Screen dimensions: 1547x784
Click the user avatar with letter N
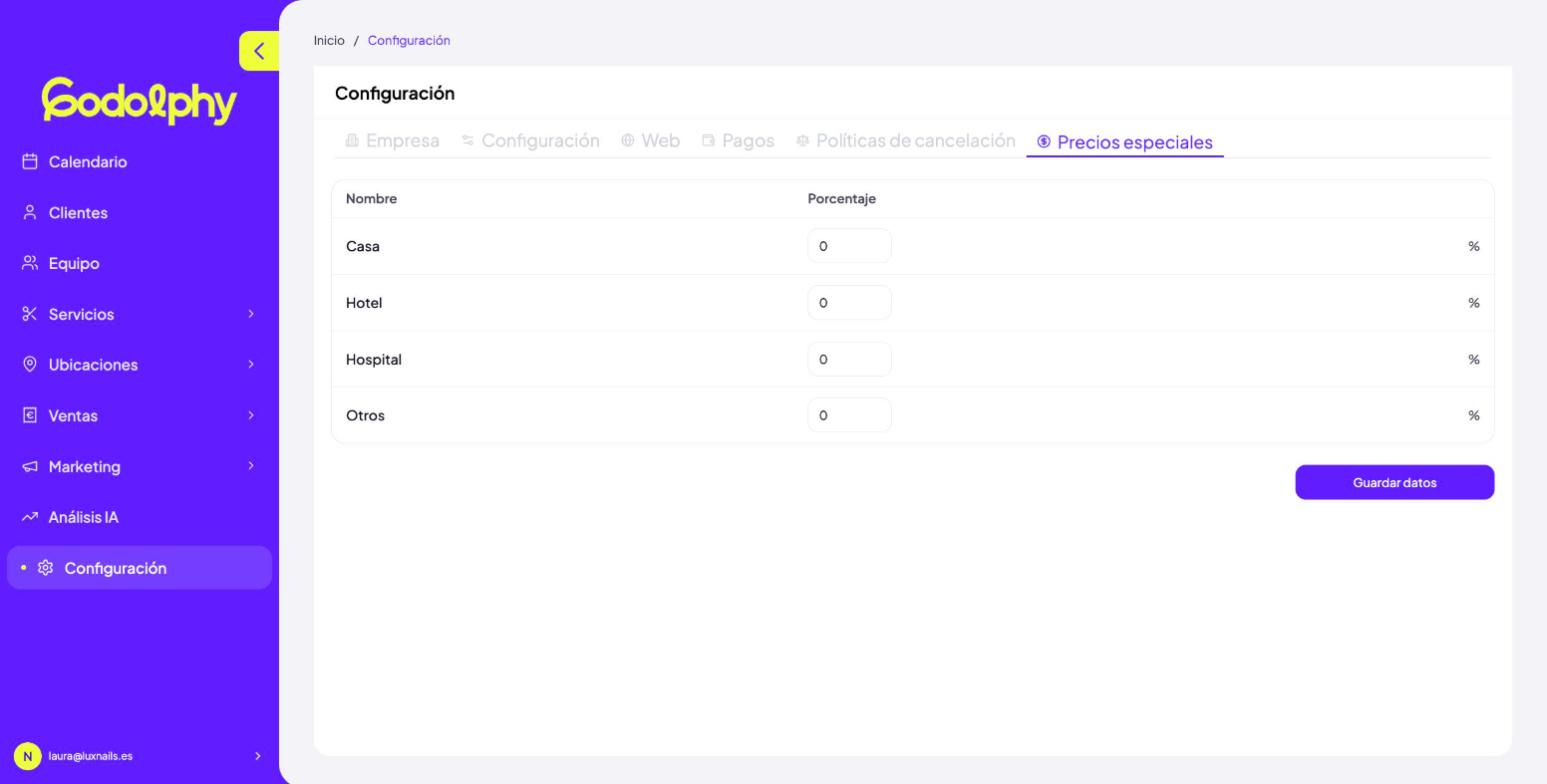[x=27, y=756]
